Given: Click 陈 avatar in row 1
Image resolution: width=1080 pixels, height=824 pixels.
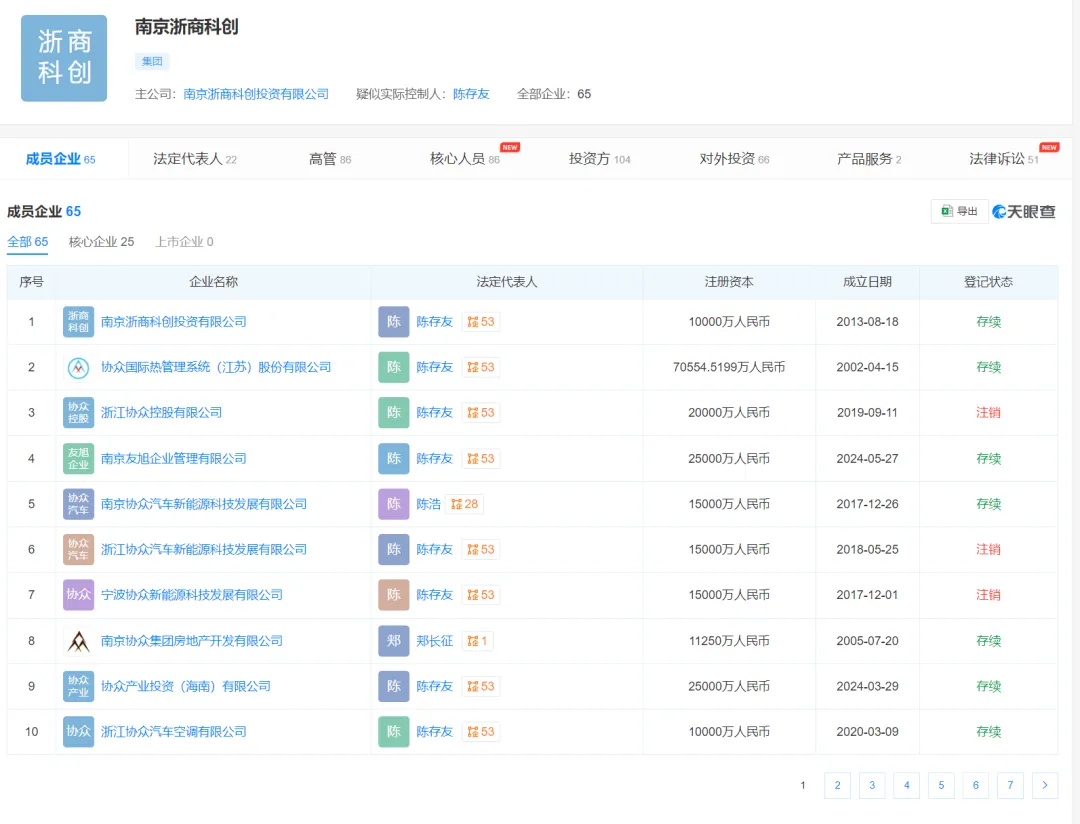Looking at the screenshot, I should pos(394,322).
